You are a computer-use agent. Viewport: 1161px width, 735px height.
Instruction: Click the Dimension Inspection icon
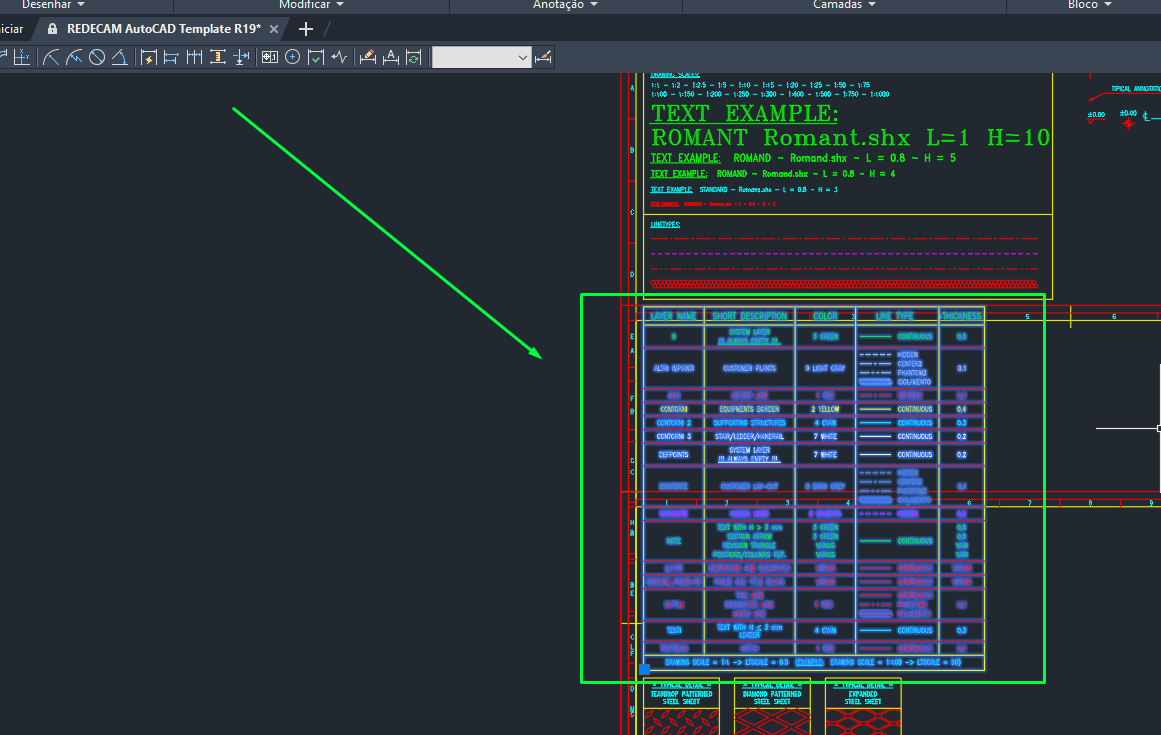(x=316, y=57)
